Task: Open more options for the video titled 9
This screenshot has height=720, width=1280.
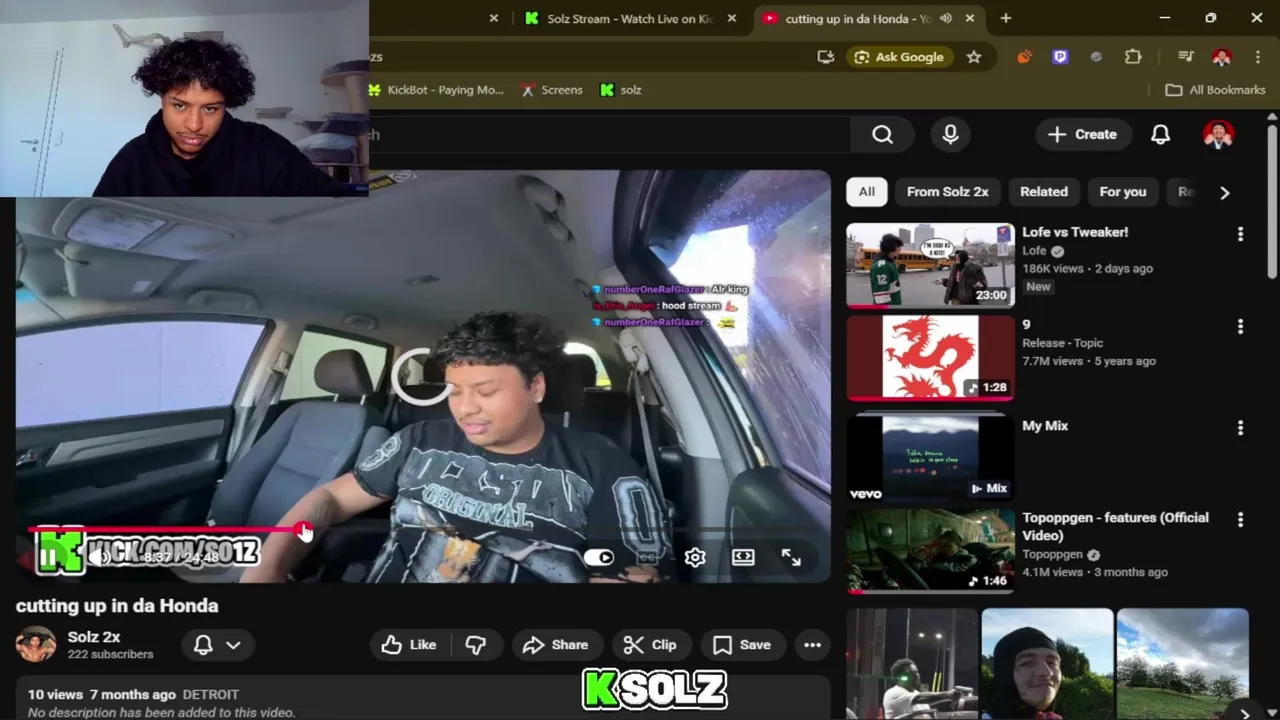Action: (x=1240, y=327)
